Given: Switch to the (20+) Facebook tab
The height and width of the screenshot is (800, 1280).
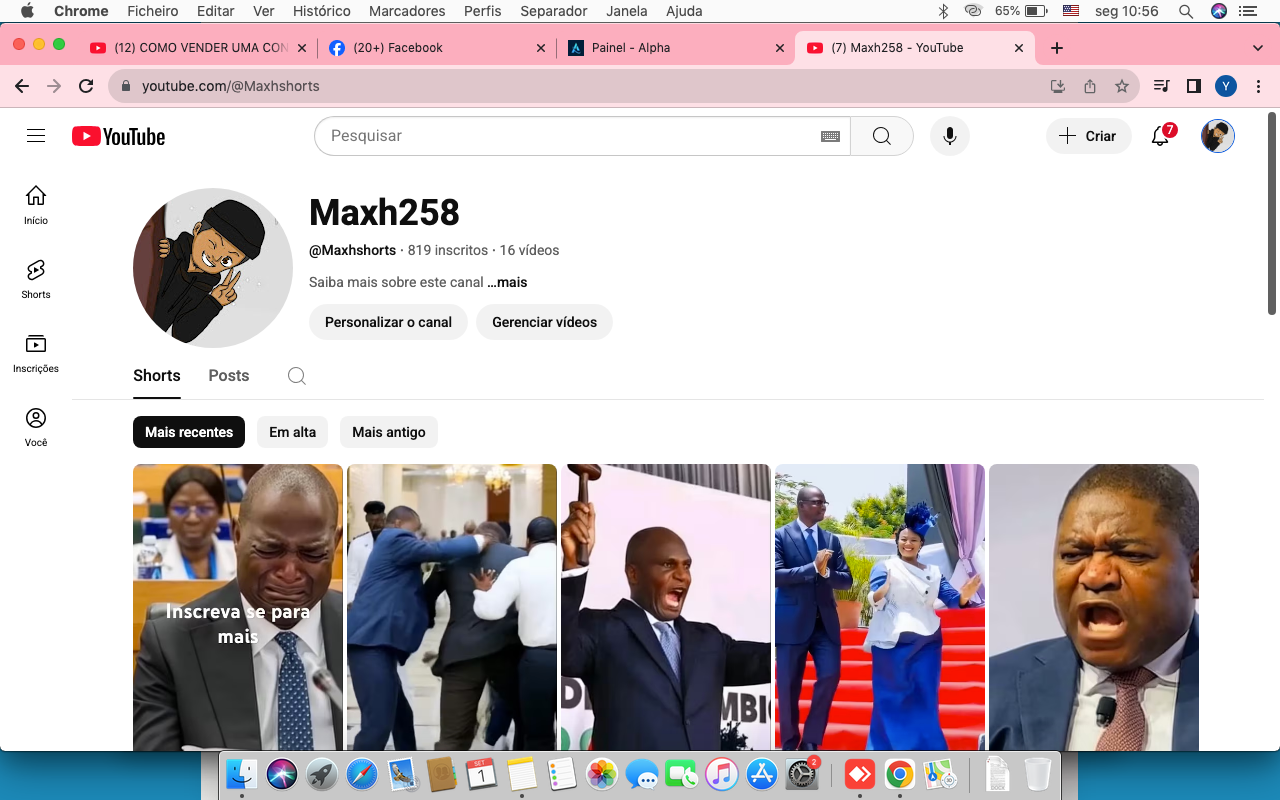Looking at the screenshot, I should 436,48.
